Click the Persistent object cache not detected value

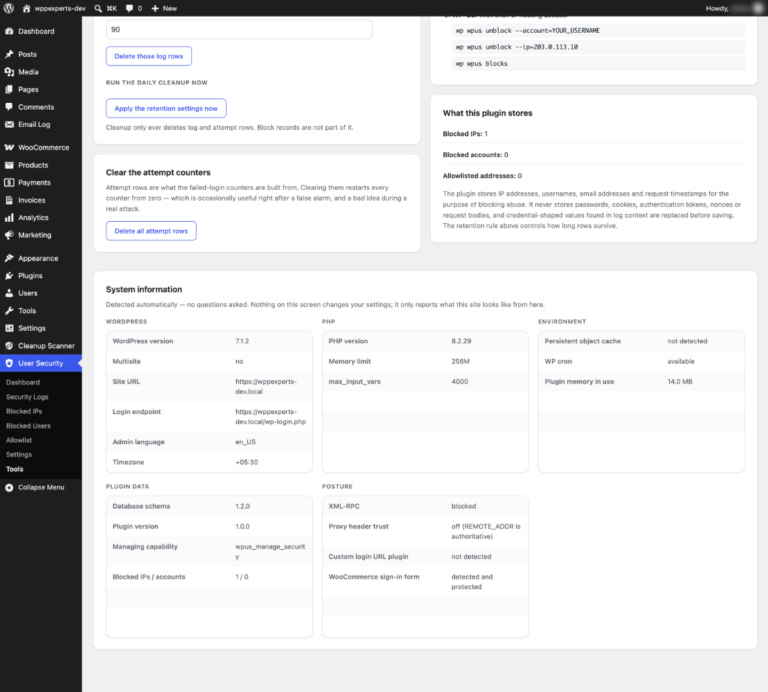click(x=687, y=341)
